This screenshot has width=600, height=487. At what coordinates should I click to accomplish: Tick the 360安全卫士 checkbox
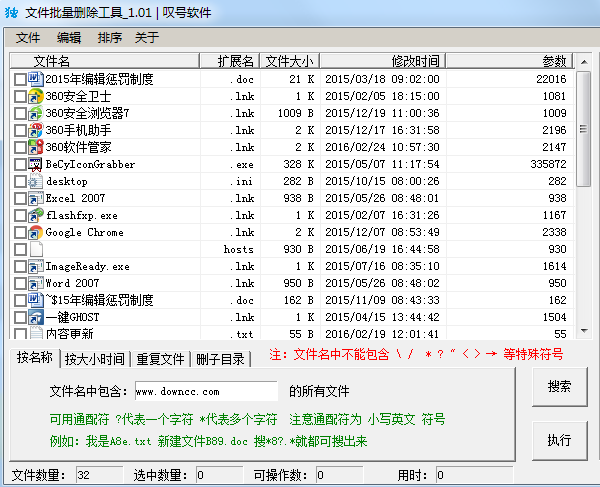click(x=20, y=96)
